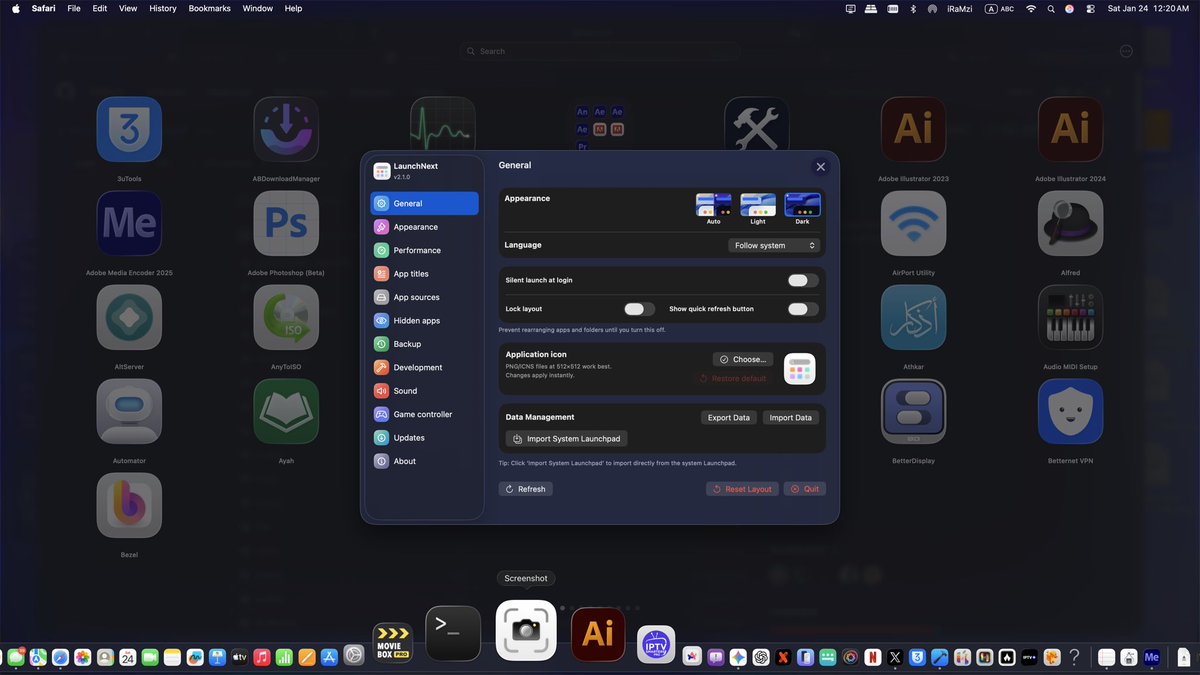Click the Reset Layout button

pos(742,489)
